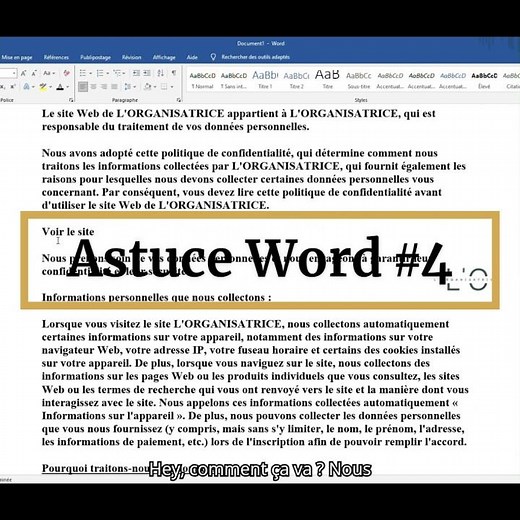The height and width of the screenshot is (520, 520).
Task: Open the Police dialog launcher
Action: tap(71, 100)
